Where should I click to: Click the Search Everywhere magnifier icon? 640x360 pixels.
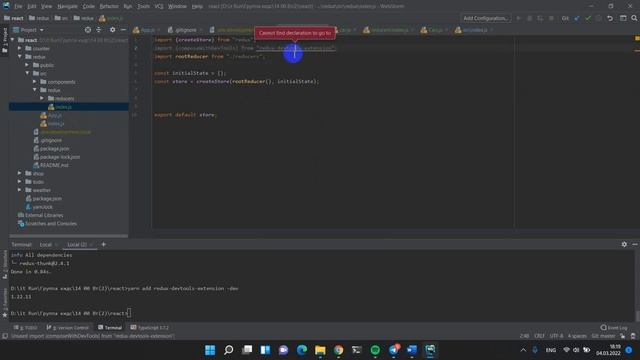634,18
